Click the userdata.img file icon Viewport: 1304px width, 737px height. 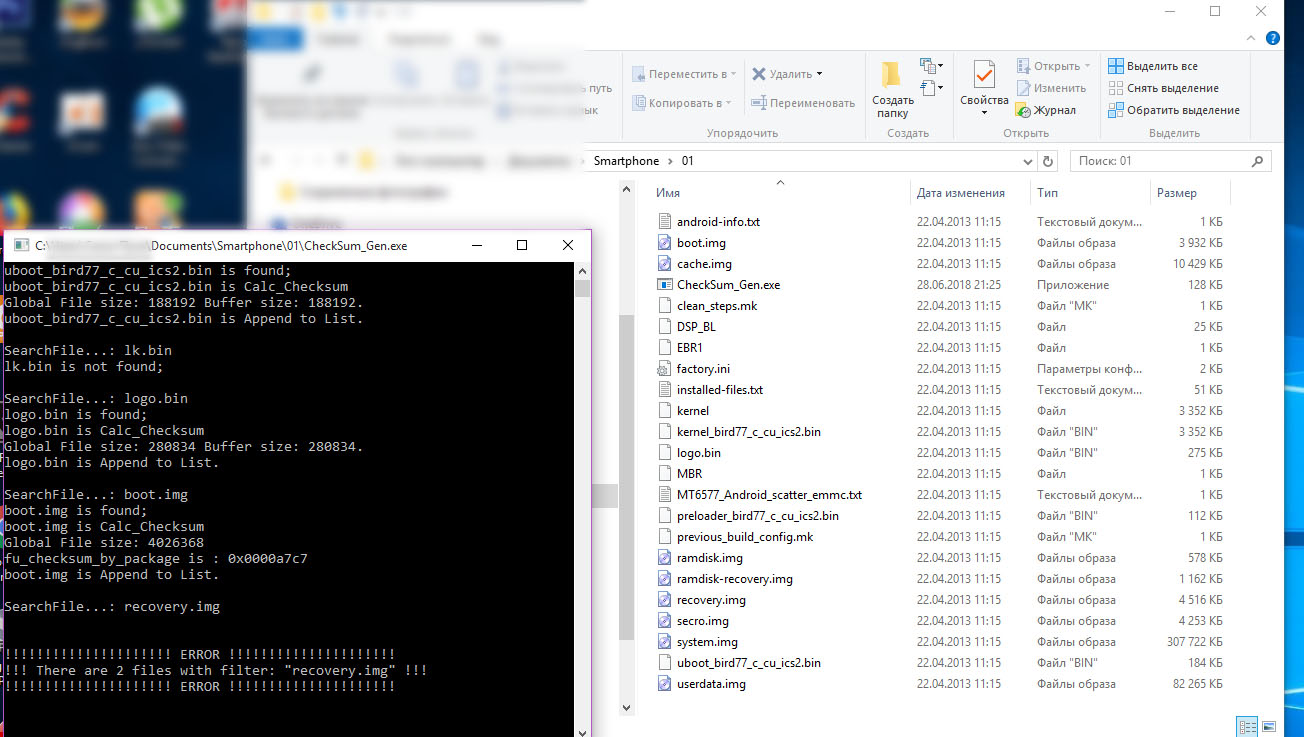[x=666, y=684]
